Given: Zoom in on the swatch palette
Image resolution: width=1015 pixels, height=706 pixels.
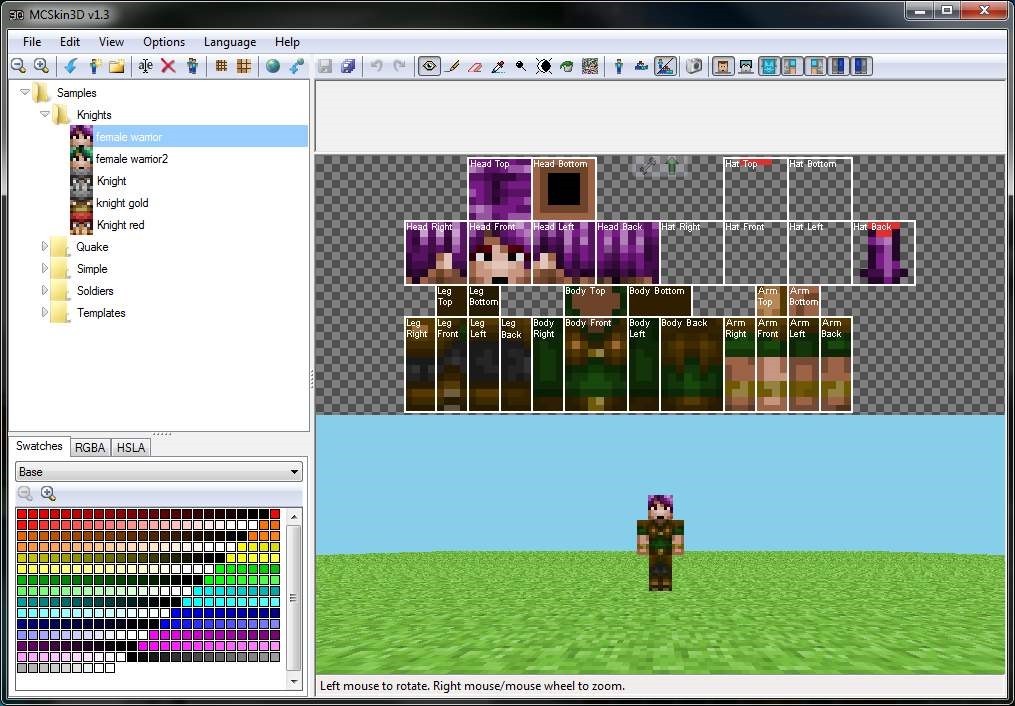Looking at the screenshot, I should [47, 493].
